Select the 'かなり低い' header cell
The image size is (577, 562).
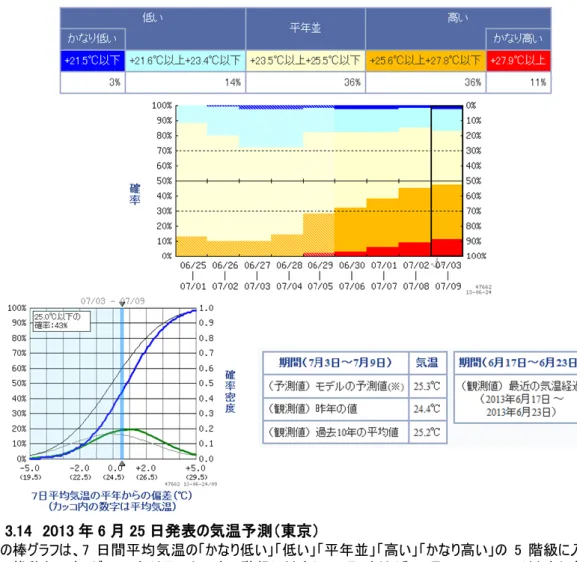[x=93, y=39]
